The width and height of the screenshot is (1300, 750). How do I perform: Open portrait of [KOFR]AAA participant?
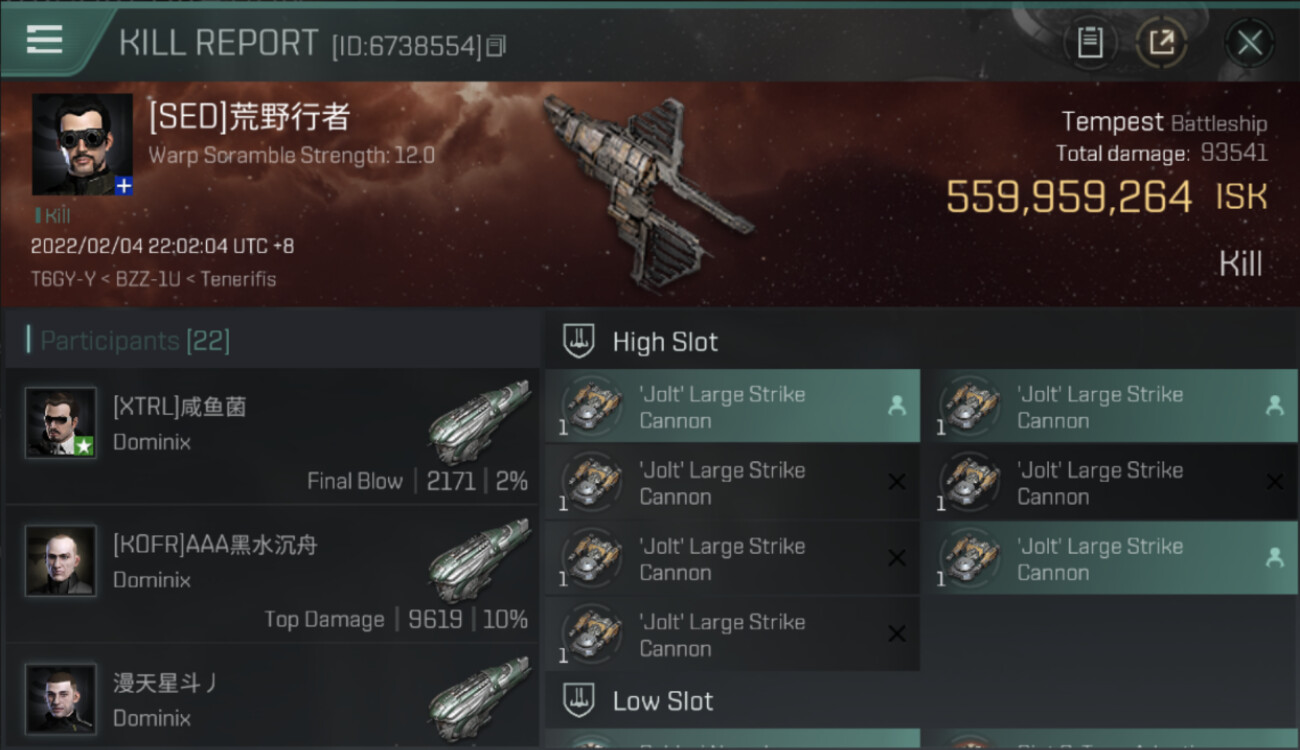click(x=61, y=561)
